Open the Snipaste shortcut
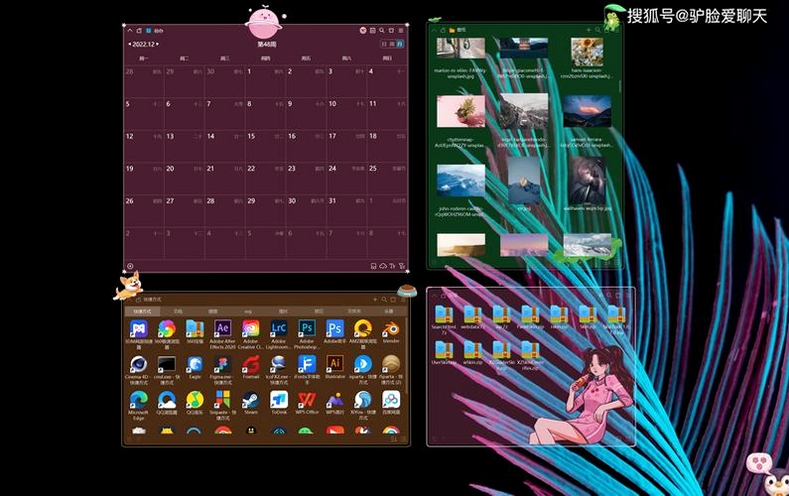Viewport: 789px width, 496px height. (x=222, y=400)
